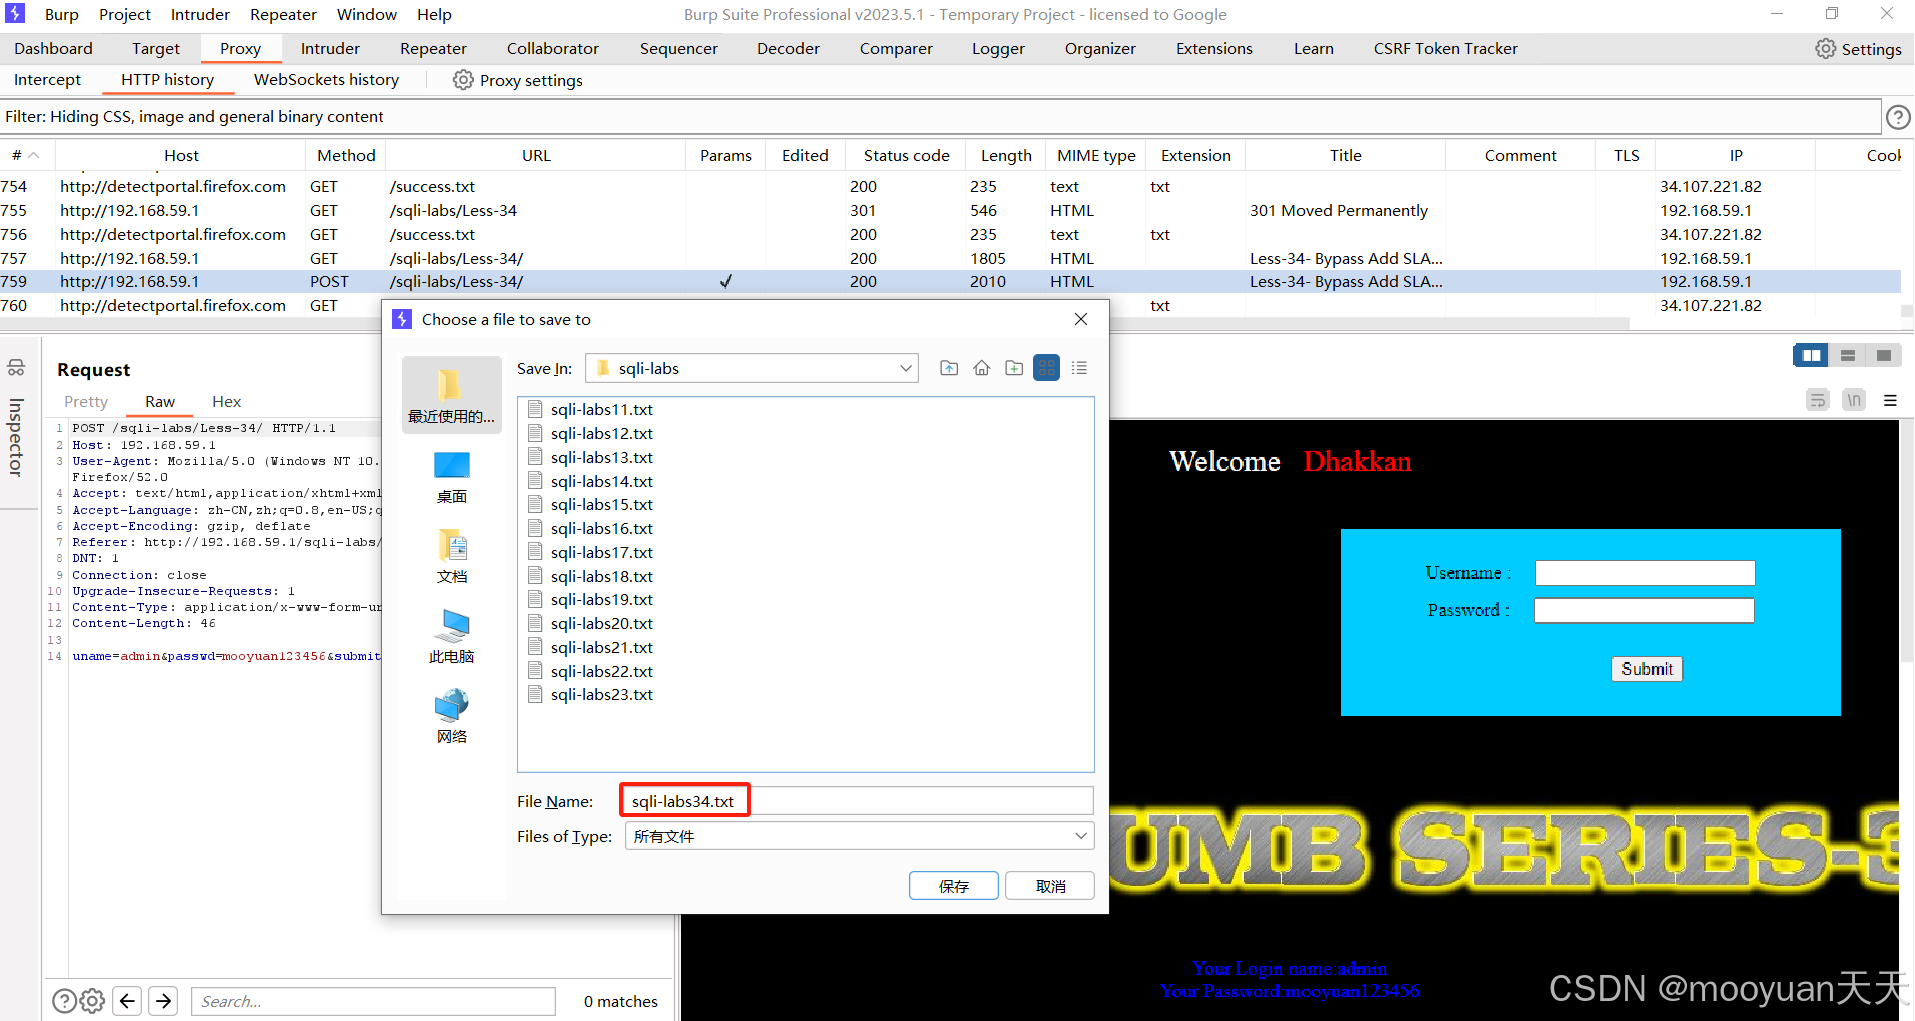Click Username field in rendered page
The image size is (1915, 1021).
(x=1645, y=573)
